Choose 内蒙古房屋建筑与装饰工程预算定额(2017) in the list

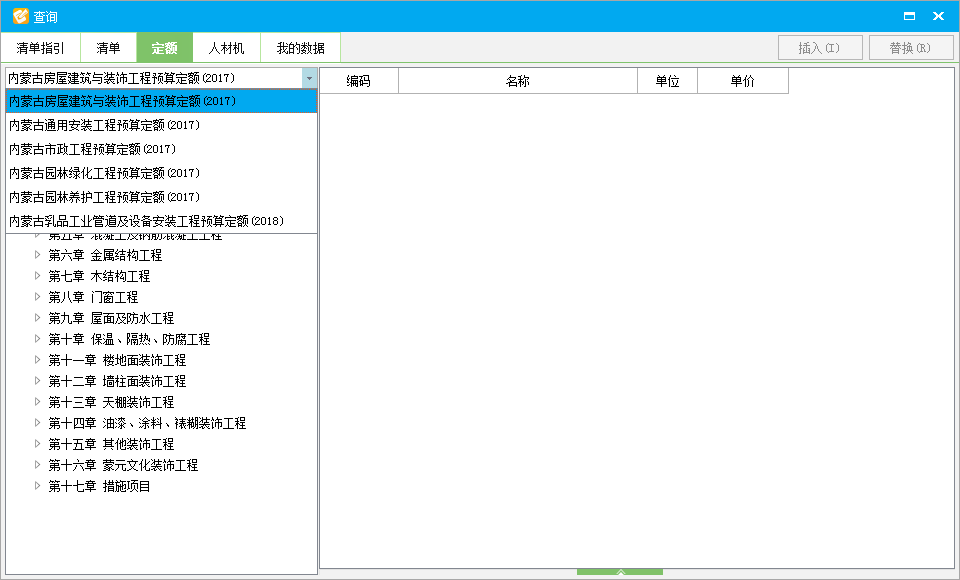161,101
